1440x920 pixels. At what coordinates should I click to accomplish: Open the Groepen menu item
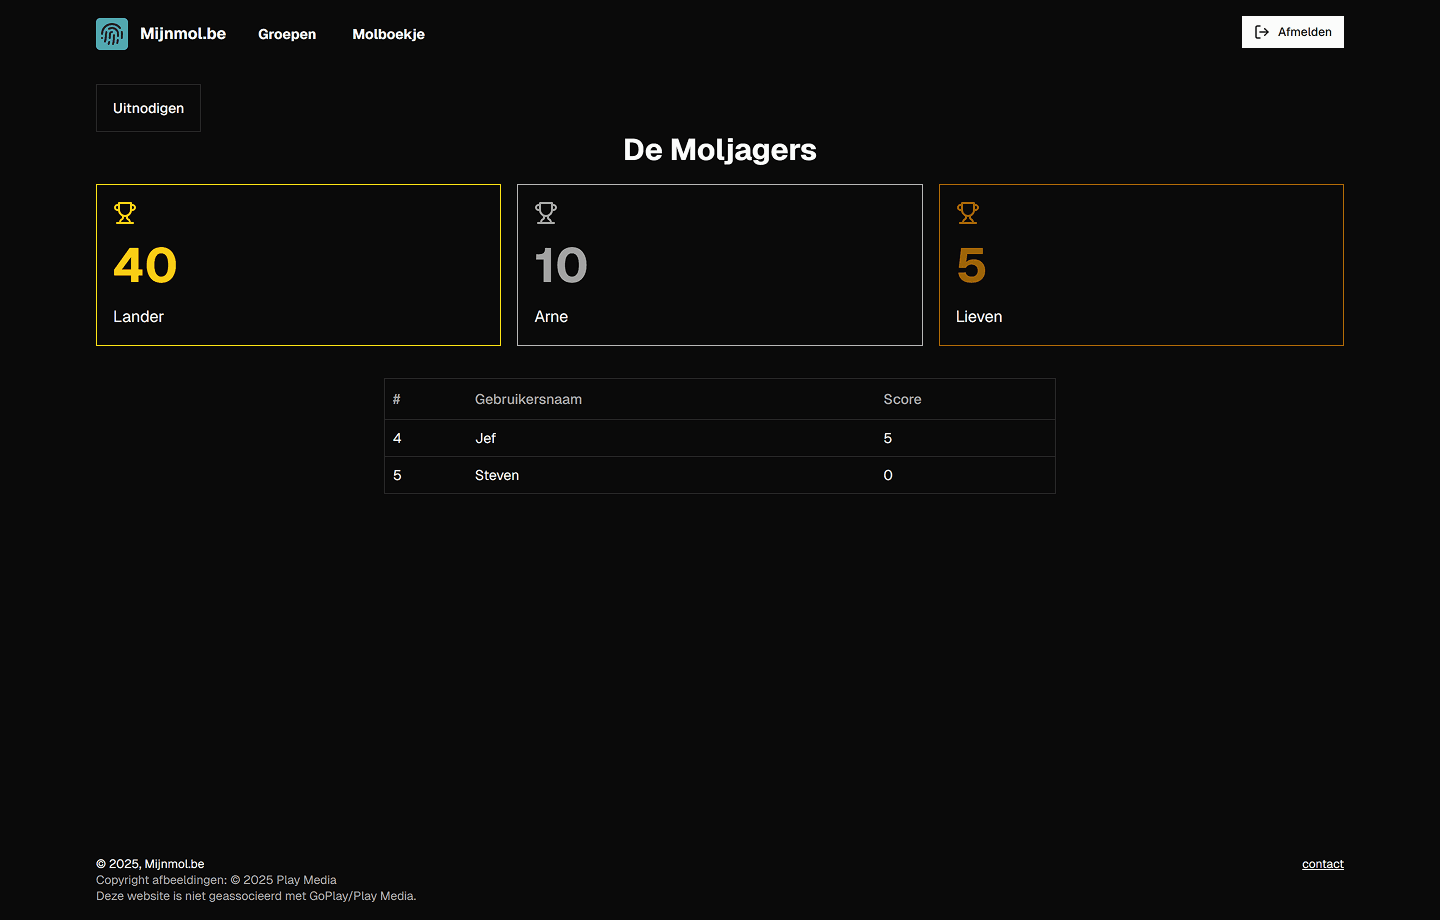click(x=287, y=34)
